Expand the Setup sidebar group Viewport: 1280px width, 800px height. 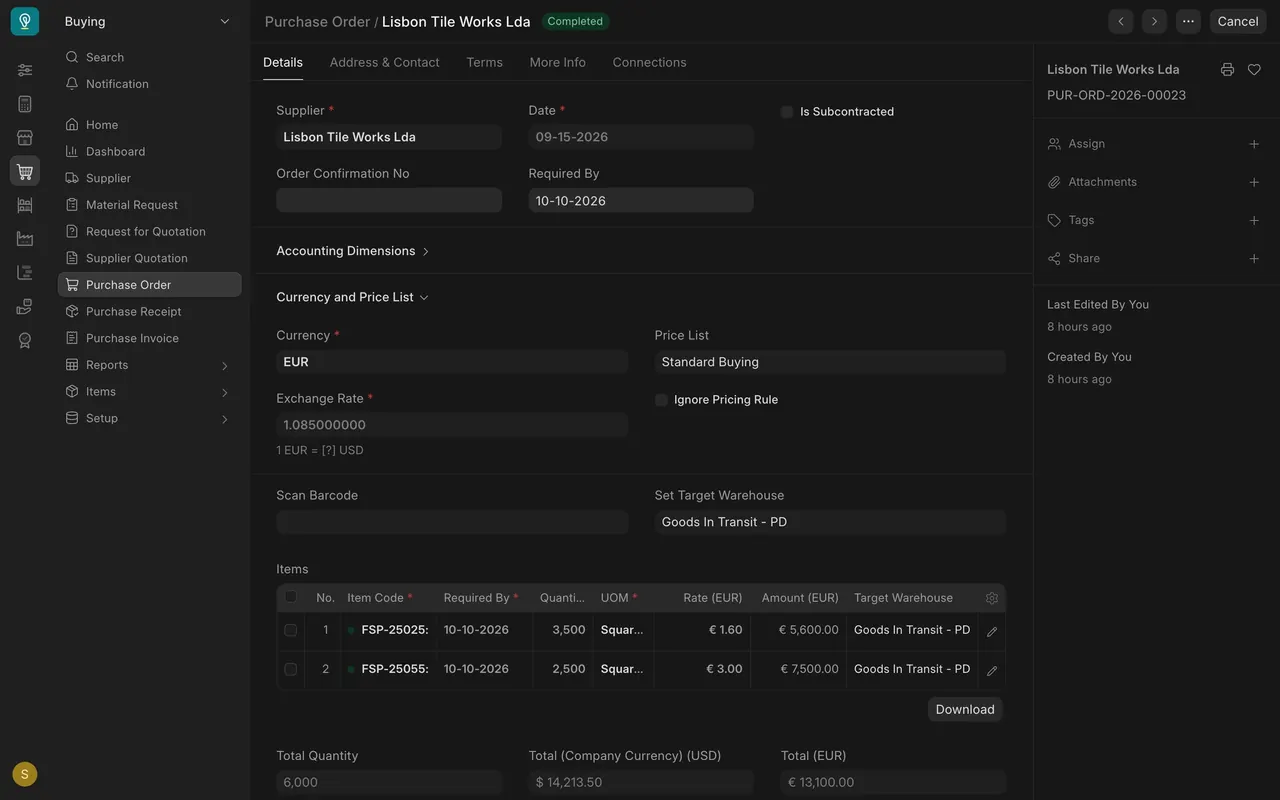150,418
